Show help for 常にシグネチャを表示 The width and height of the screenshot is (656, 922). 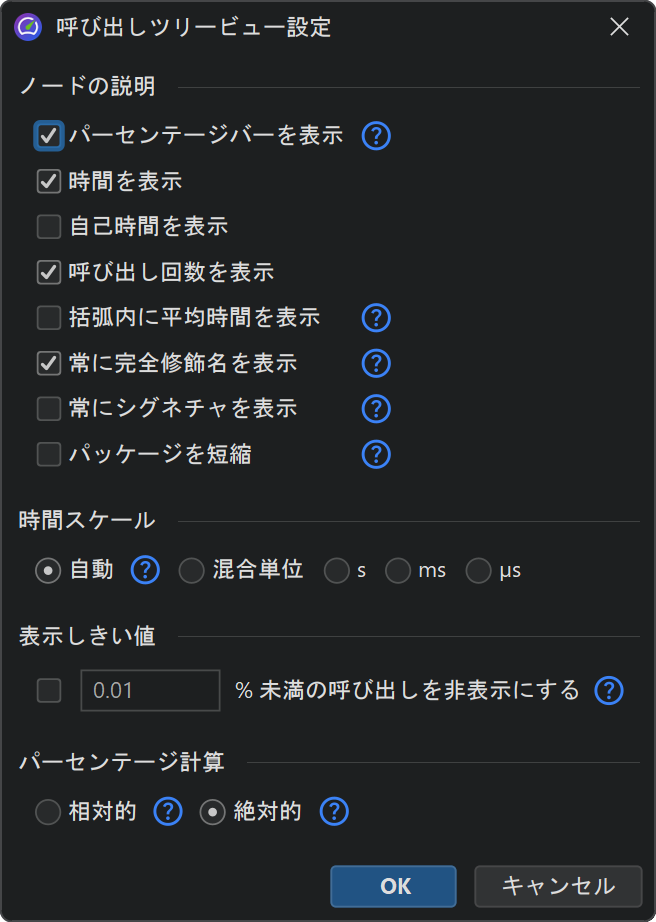pos(375,409)
